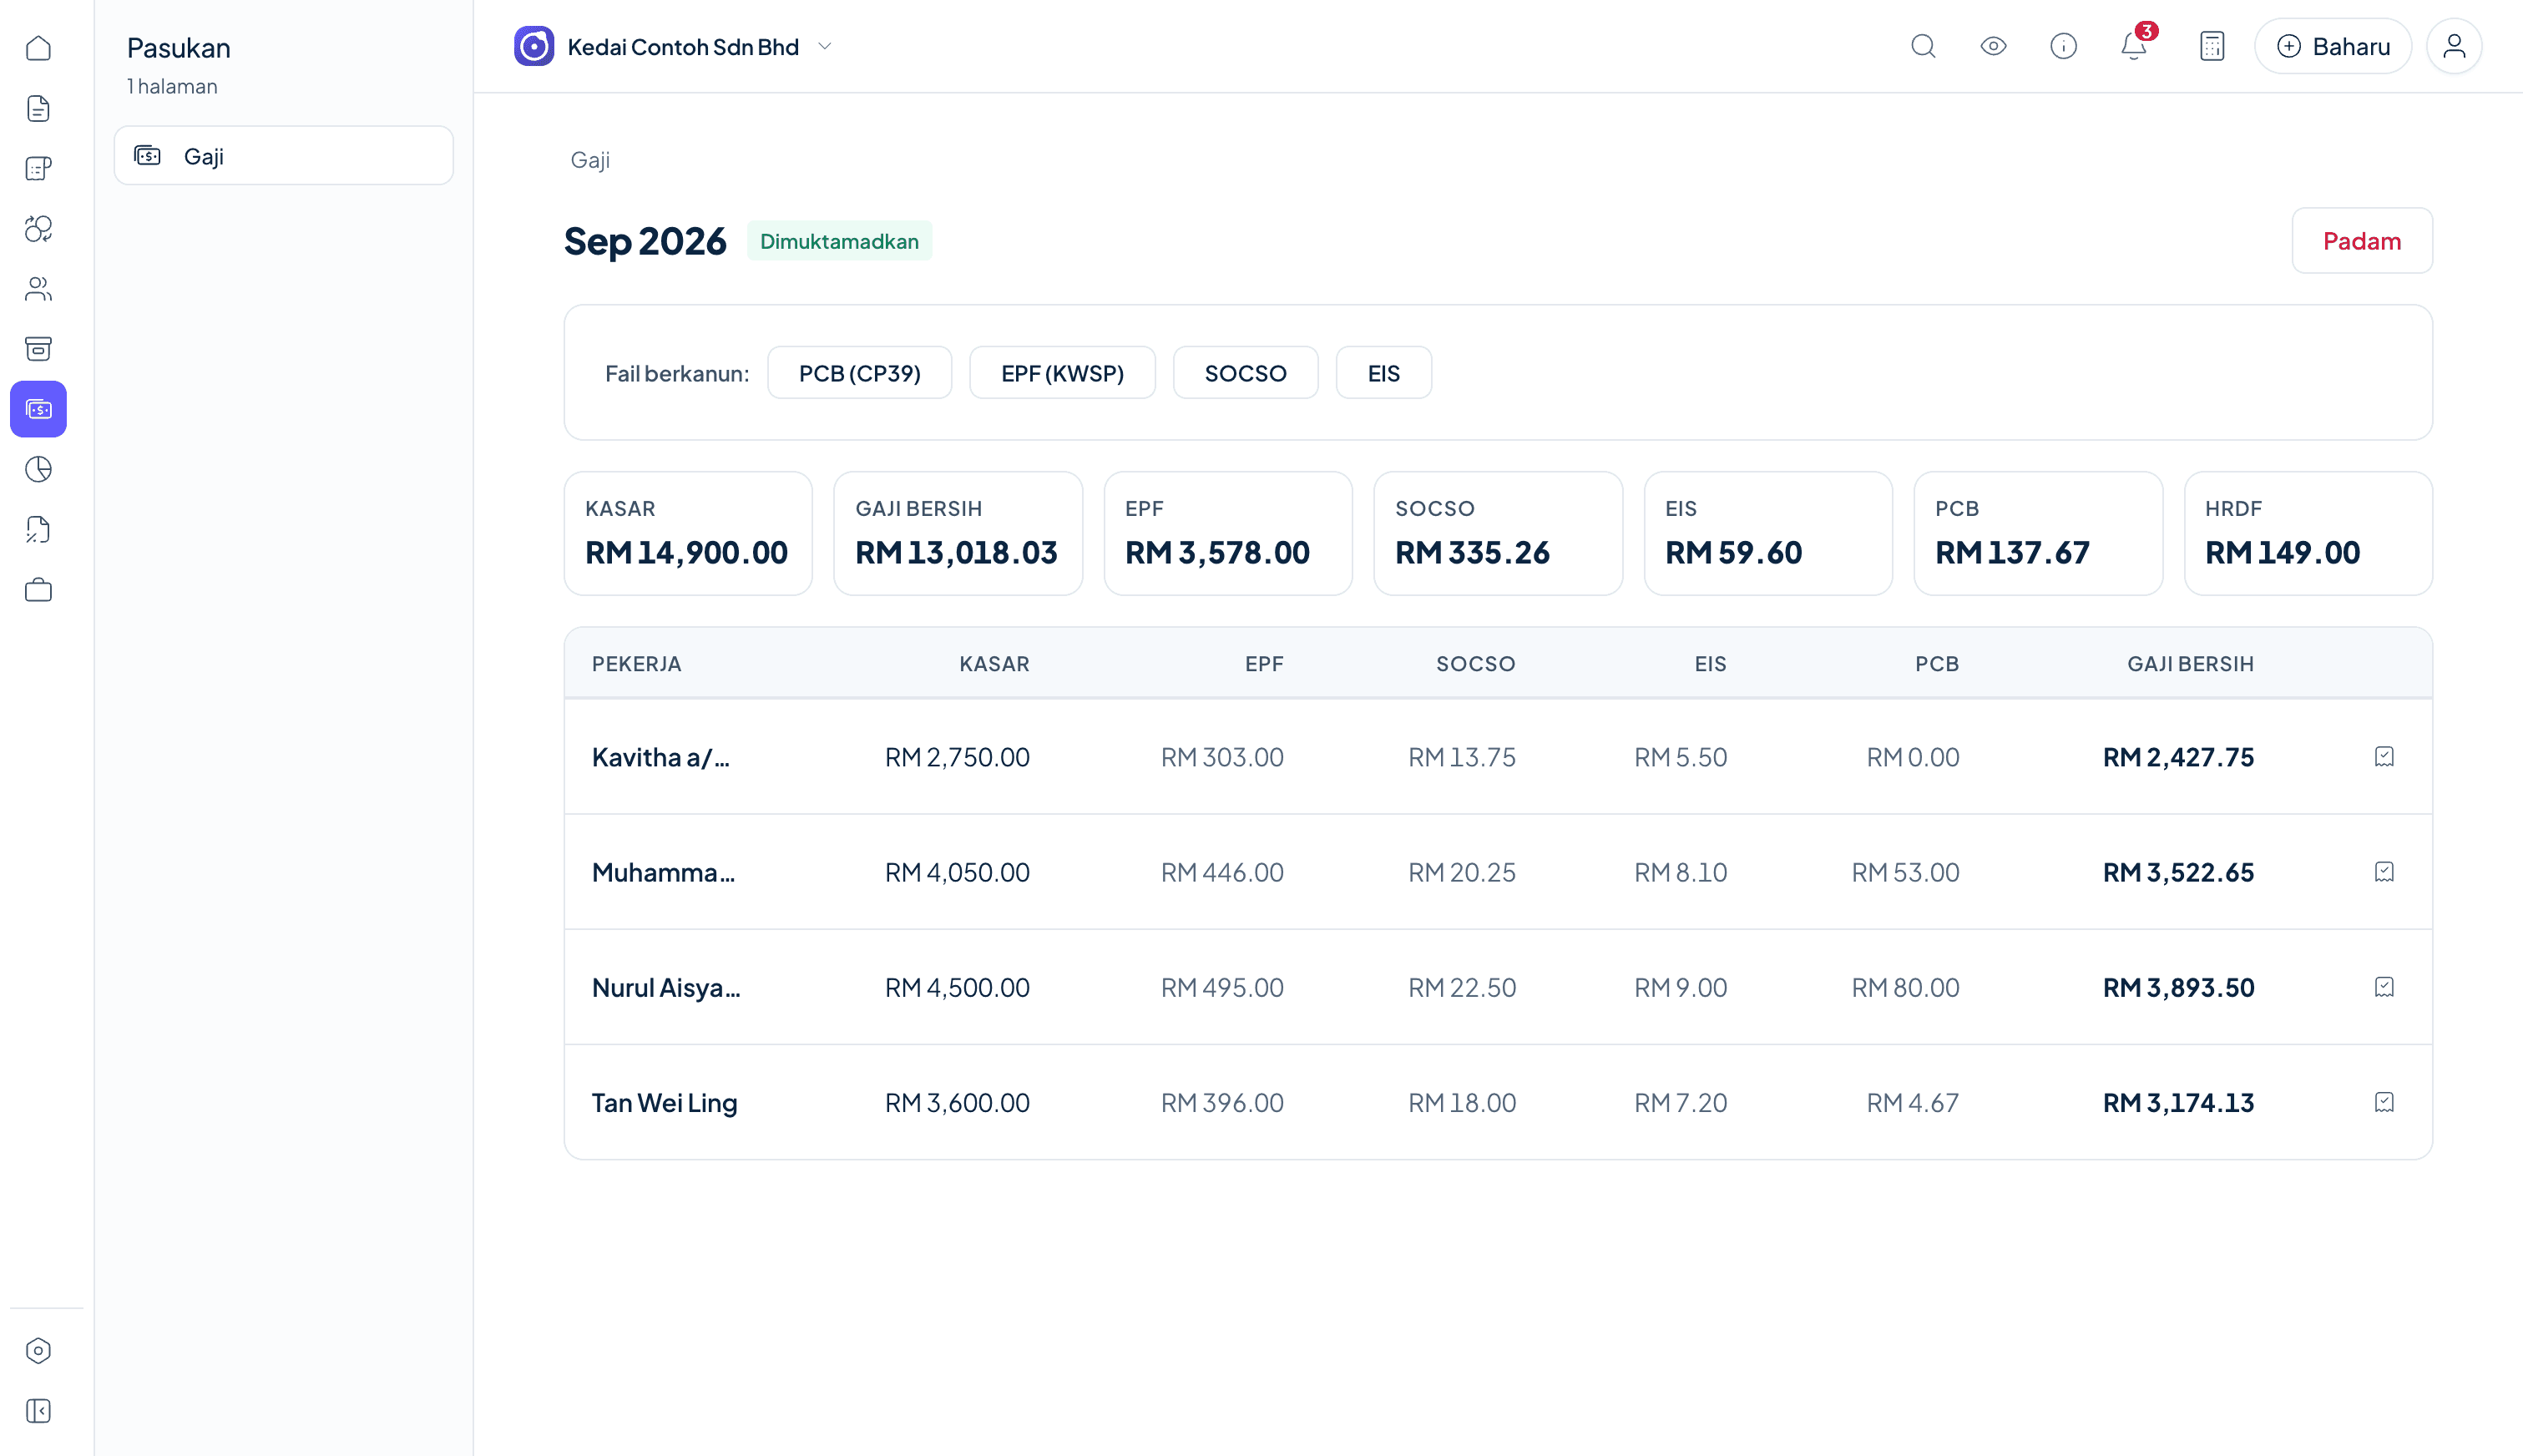Open payslip icon for Muhammad row
The image size is (2523, 1456).
coord(2384,872)
